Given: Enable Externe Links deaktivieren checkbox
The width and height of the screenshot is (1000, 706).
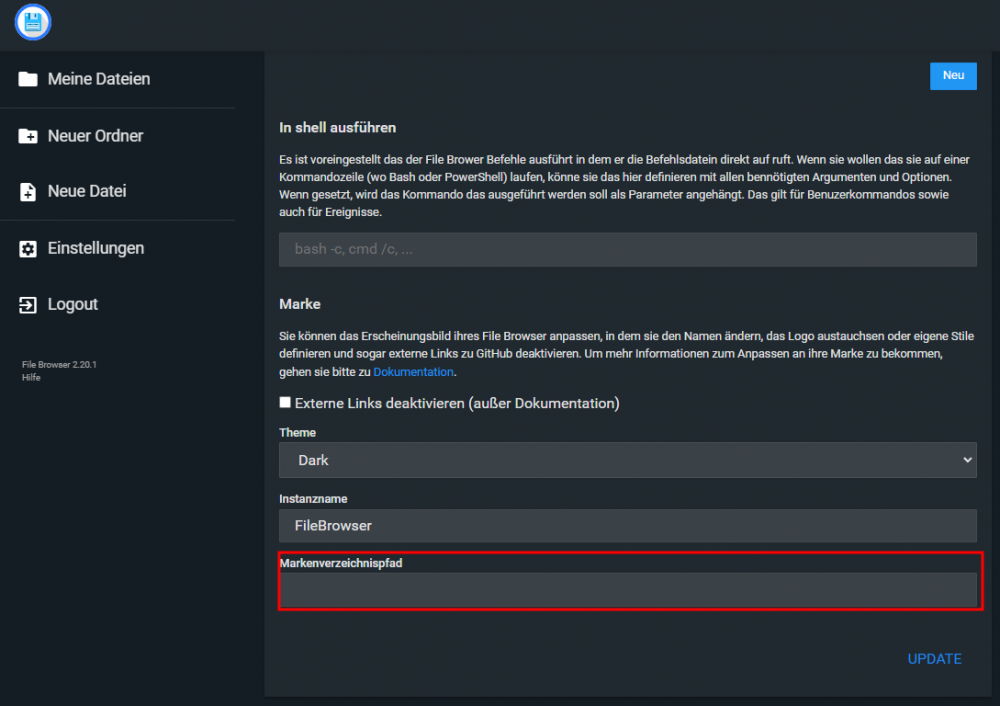Looking at the screenshot, I should tap(285, 402).
